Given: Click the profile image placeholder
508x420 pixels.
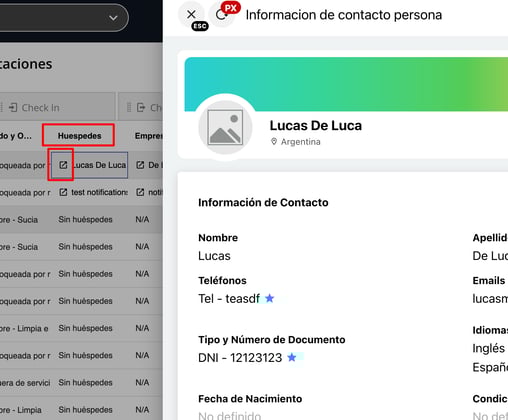Looking at the screenshot, I should click(x=225, y=127).
